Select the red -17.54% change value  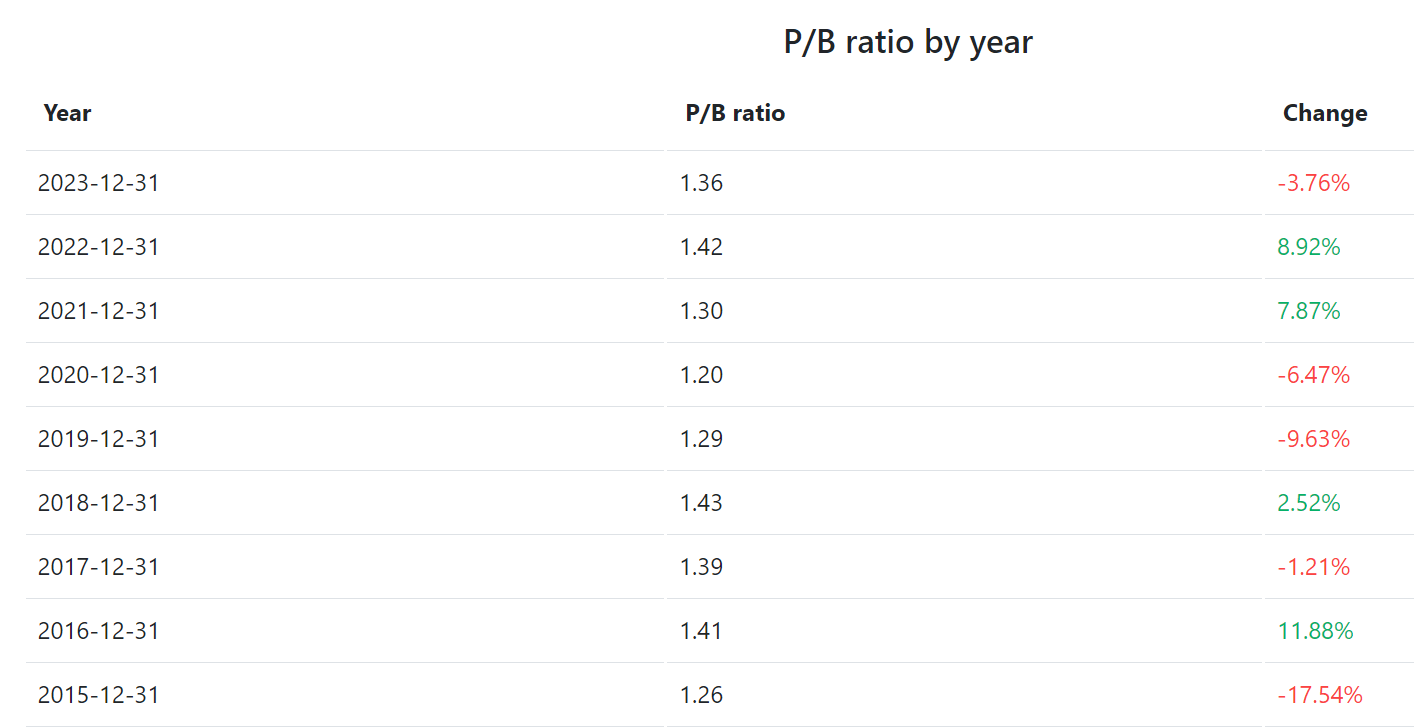[x=1319, y=695]
